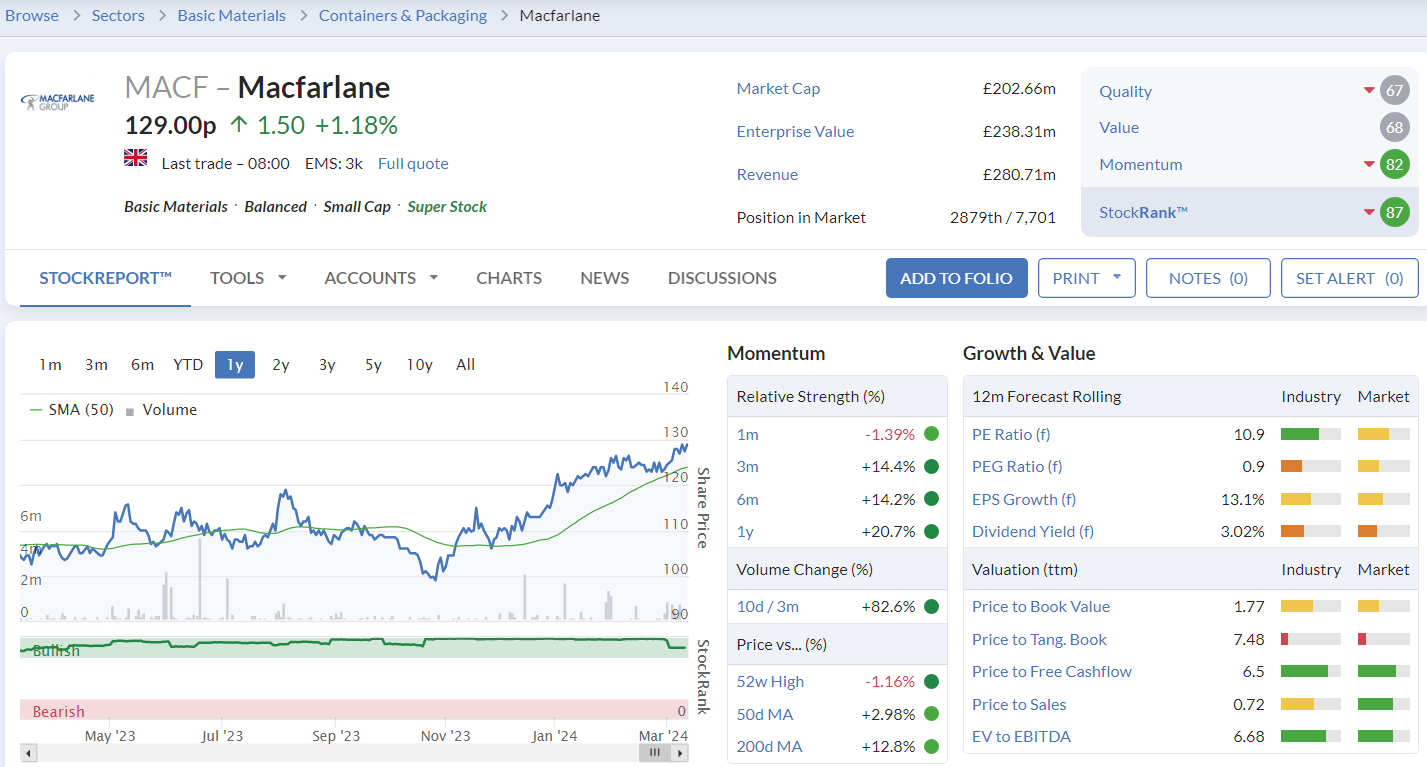Image resolution: width=1427 pixels, height=767 pixels.
Task: Click the NOTES (0) button
Action: click(x=1208, y=278)
